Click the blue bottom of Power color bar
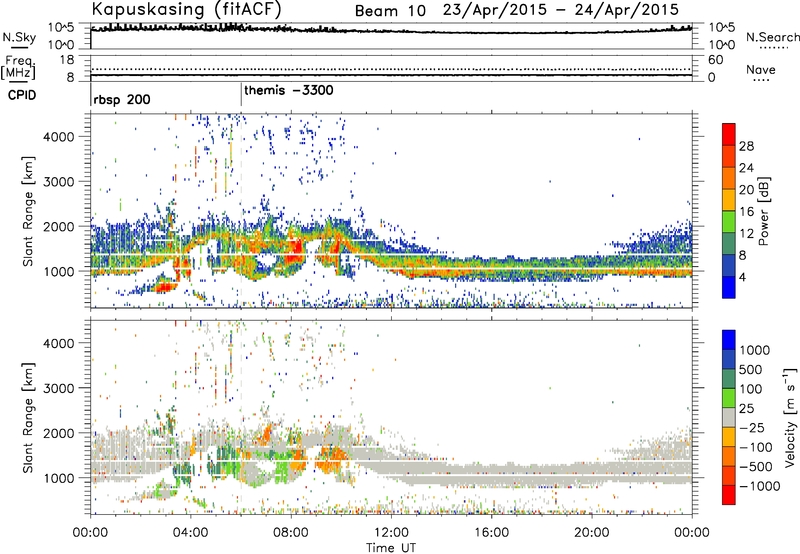This screenshot has height=554, width=800. click(729, 287)
